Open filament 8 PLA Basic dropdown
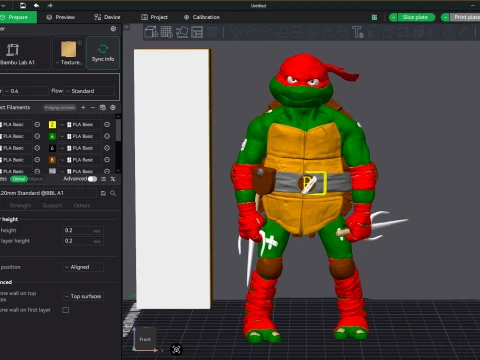This screenshot has height=360, width=480. click(80, 160)
